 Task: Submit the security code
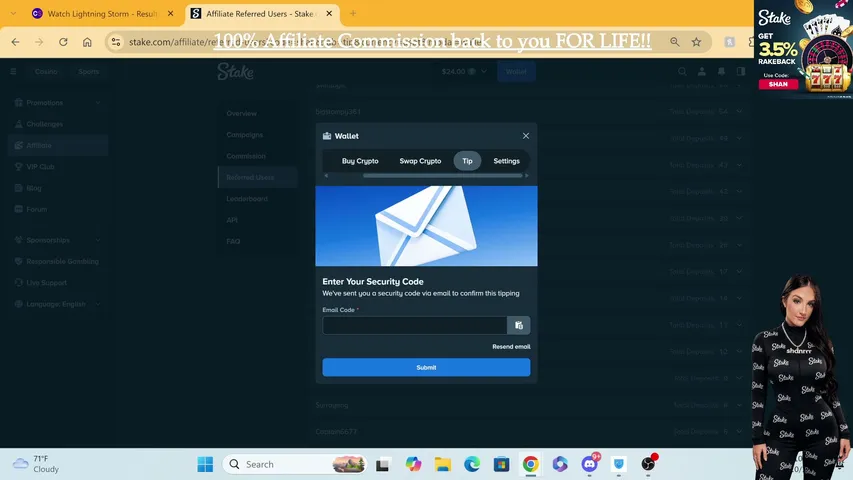pyautogui.click(x=426, y=367)
